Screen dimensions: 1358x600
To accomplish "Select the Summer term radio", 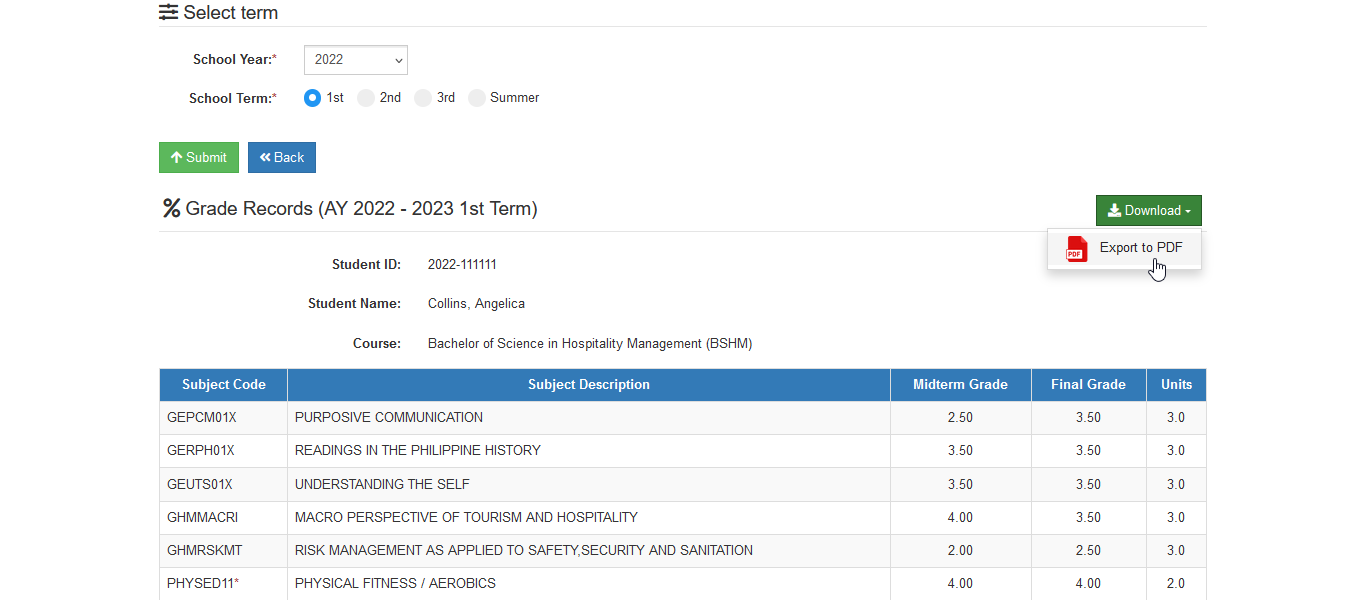I will click(x=477, y=98).
